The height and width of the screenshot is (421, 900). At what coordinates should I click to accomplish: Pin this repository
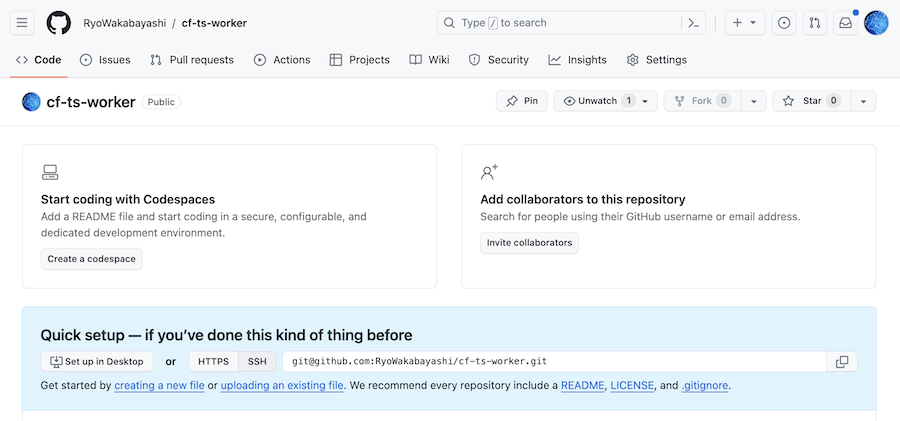click(x=522, y=101)
